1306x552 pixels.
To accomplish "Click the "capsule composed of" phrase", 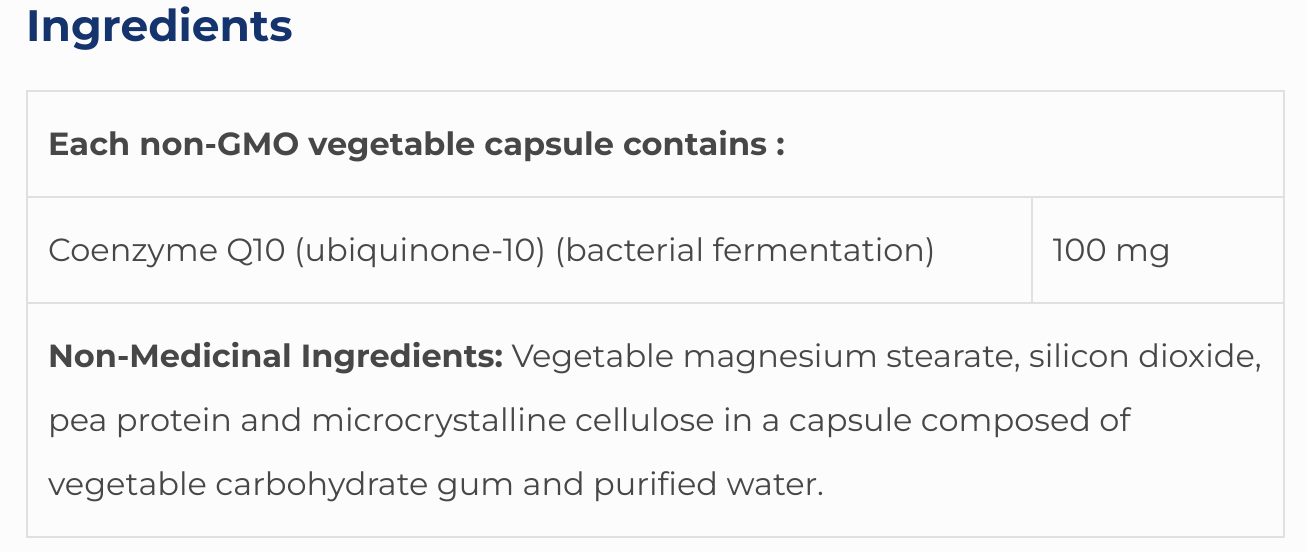I will point(960,420).
